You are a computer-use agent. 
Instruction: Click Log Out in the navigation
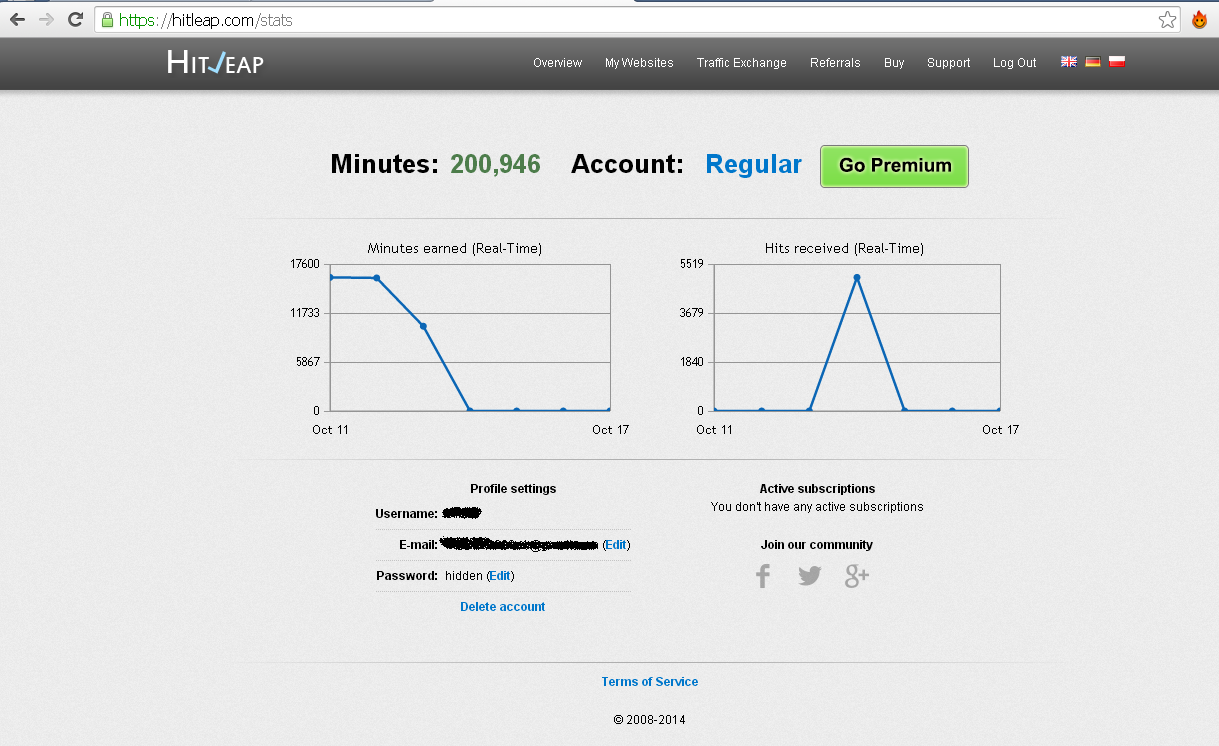1014,63
